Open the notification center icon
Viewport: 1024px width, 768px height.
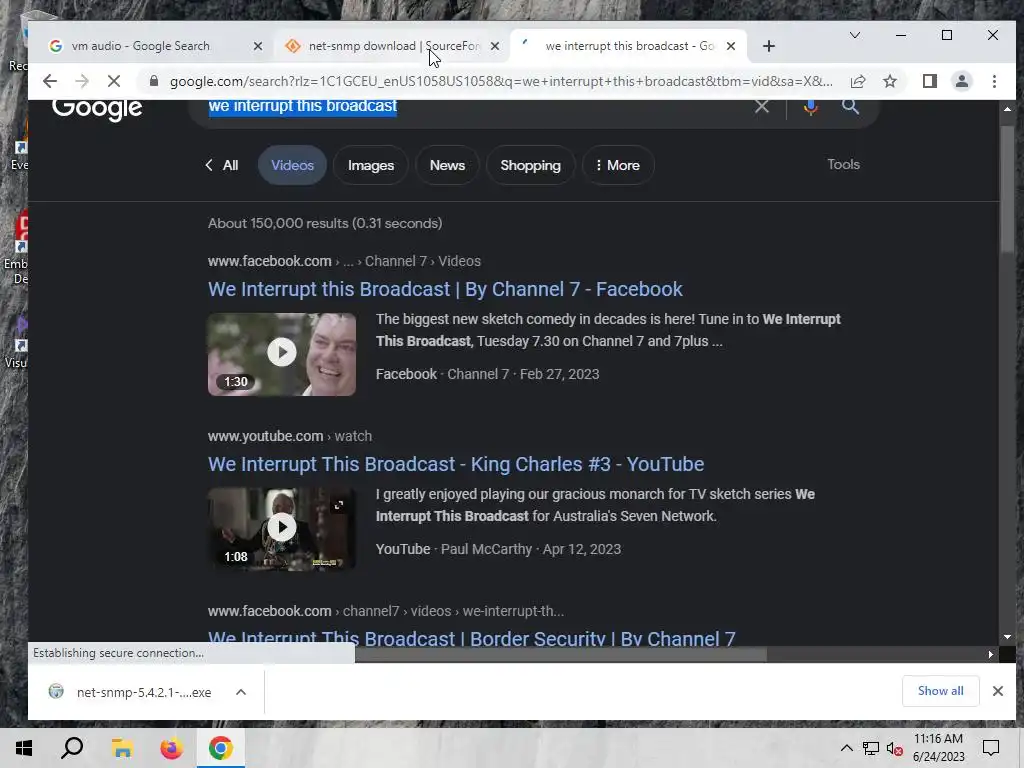[991, 748]
